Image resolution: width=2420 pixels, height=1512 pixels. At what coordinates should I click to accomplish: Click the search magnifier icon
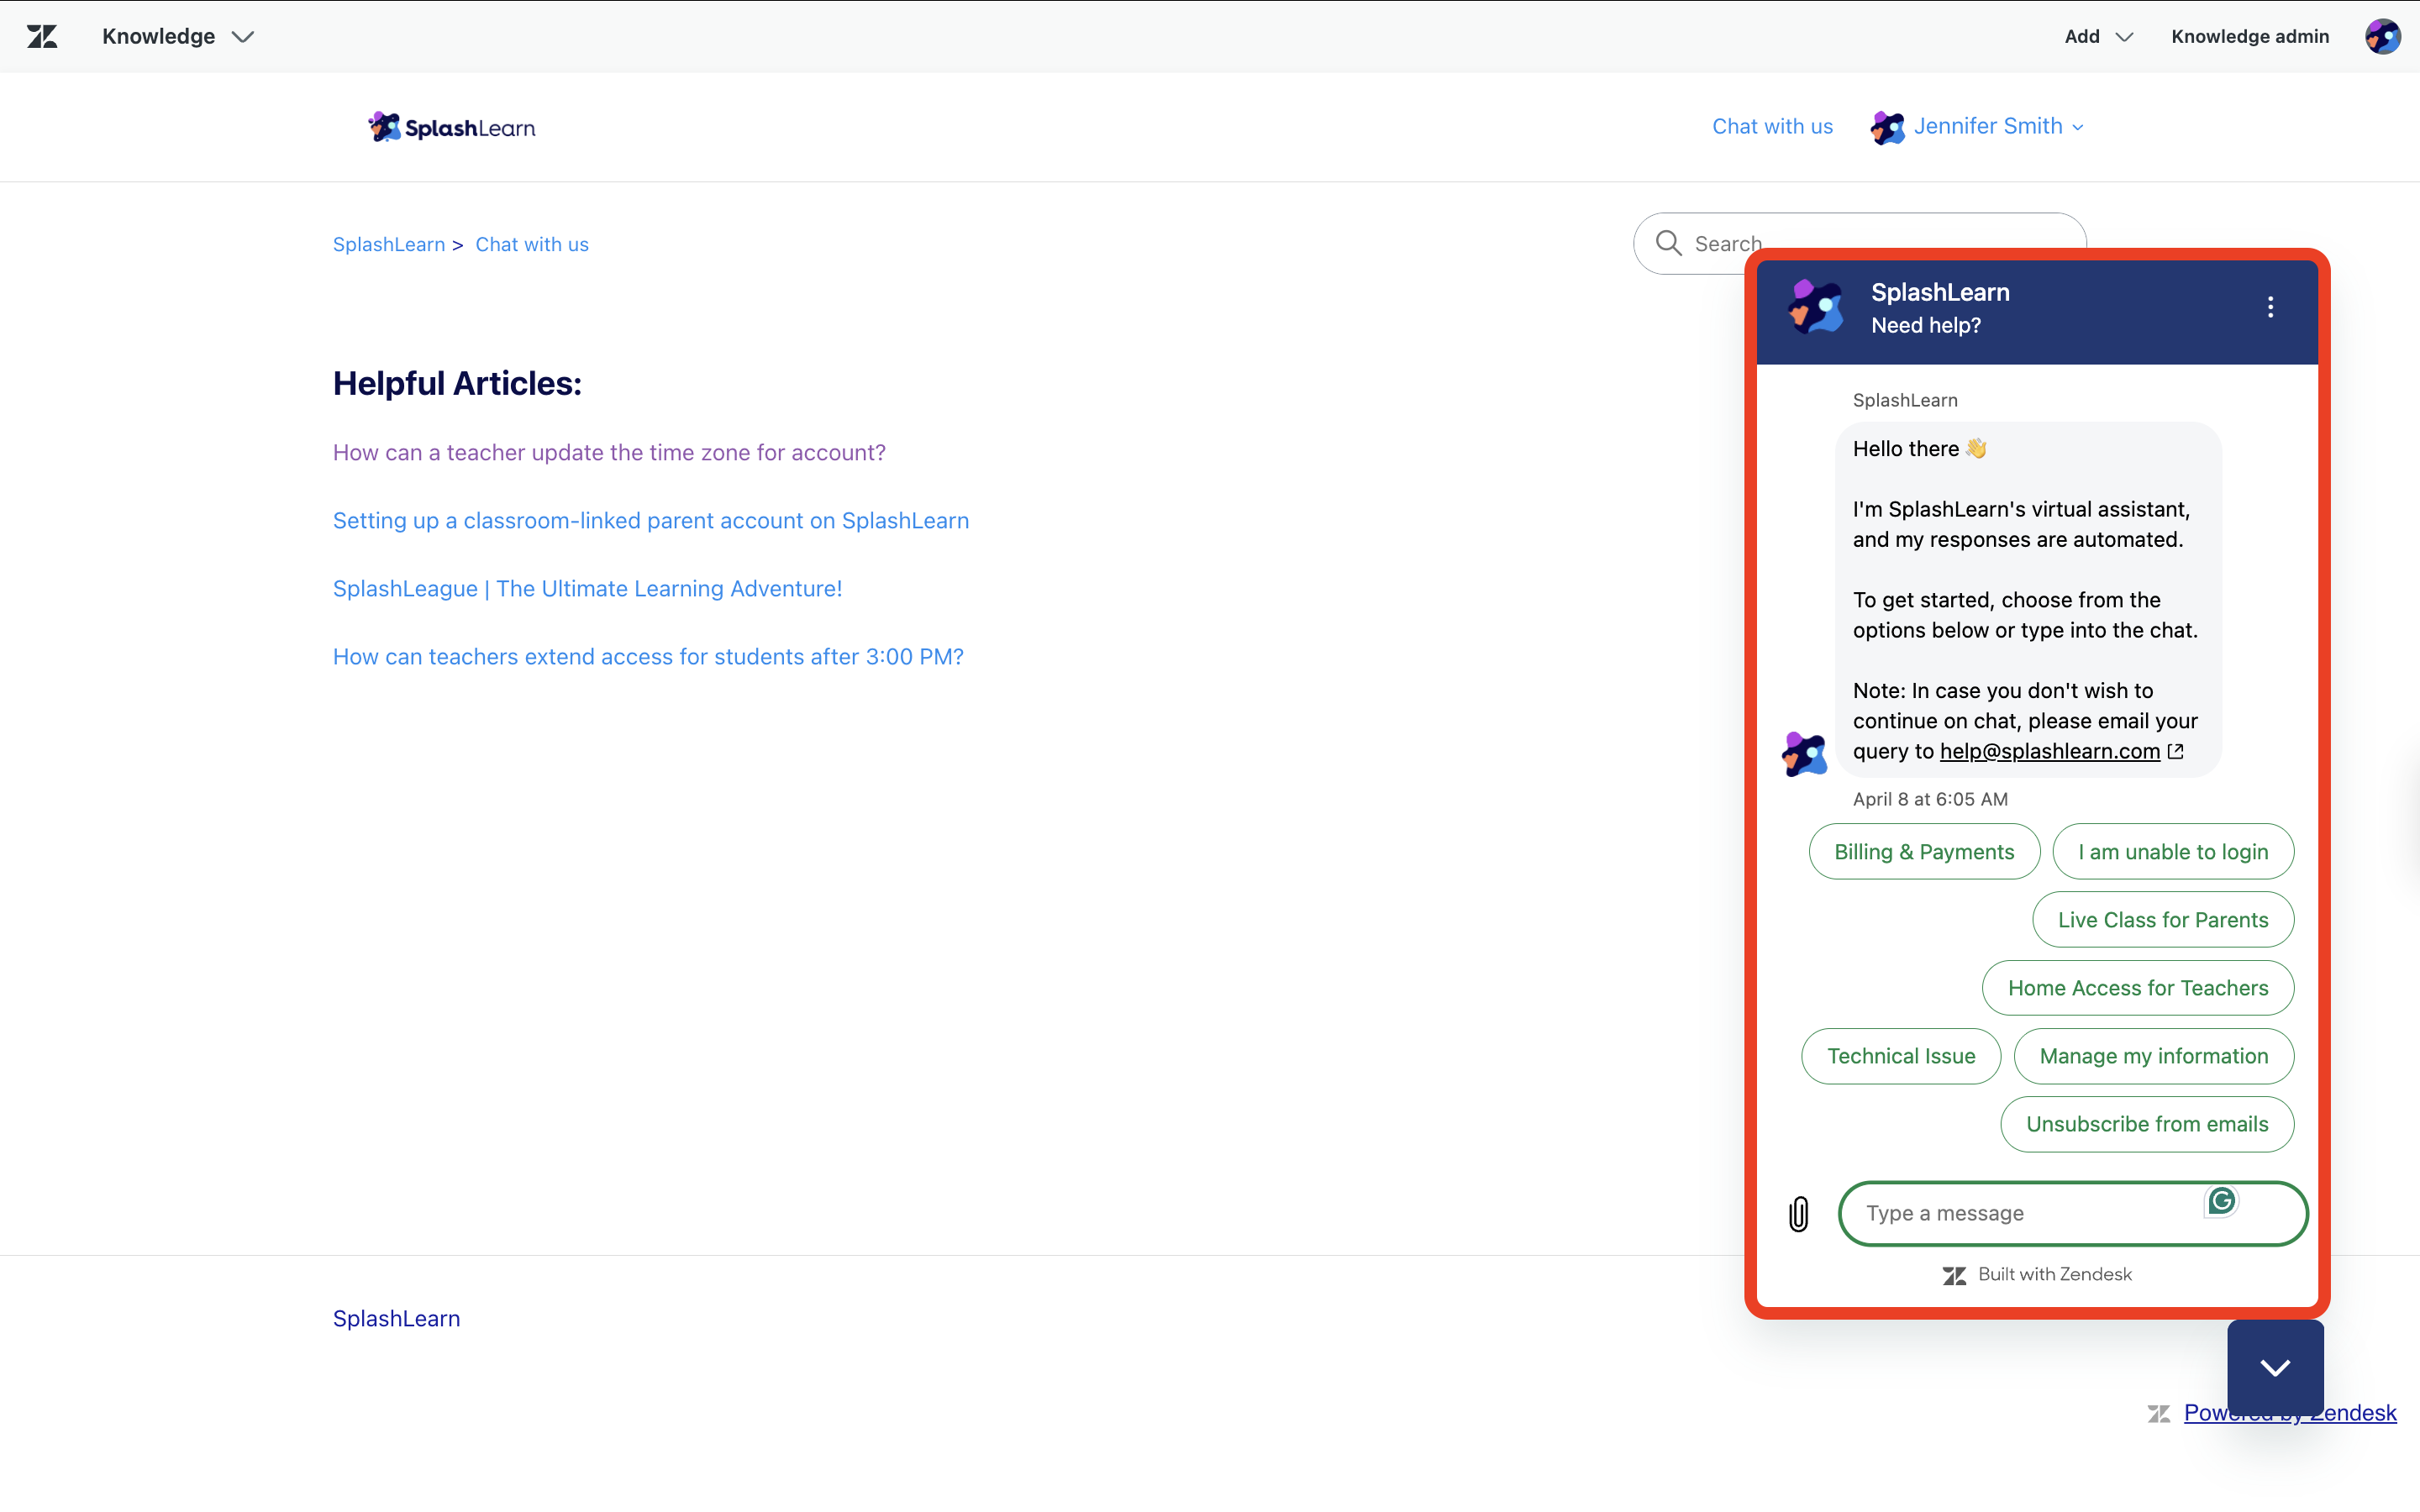click(x=1668, y=243)
